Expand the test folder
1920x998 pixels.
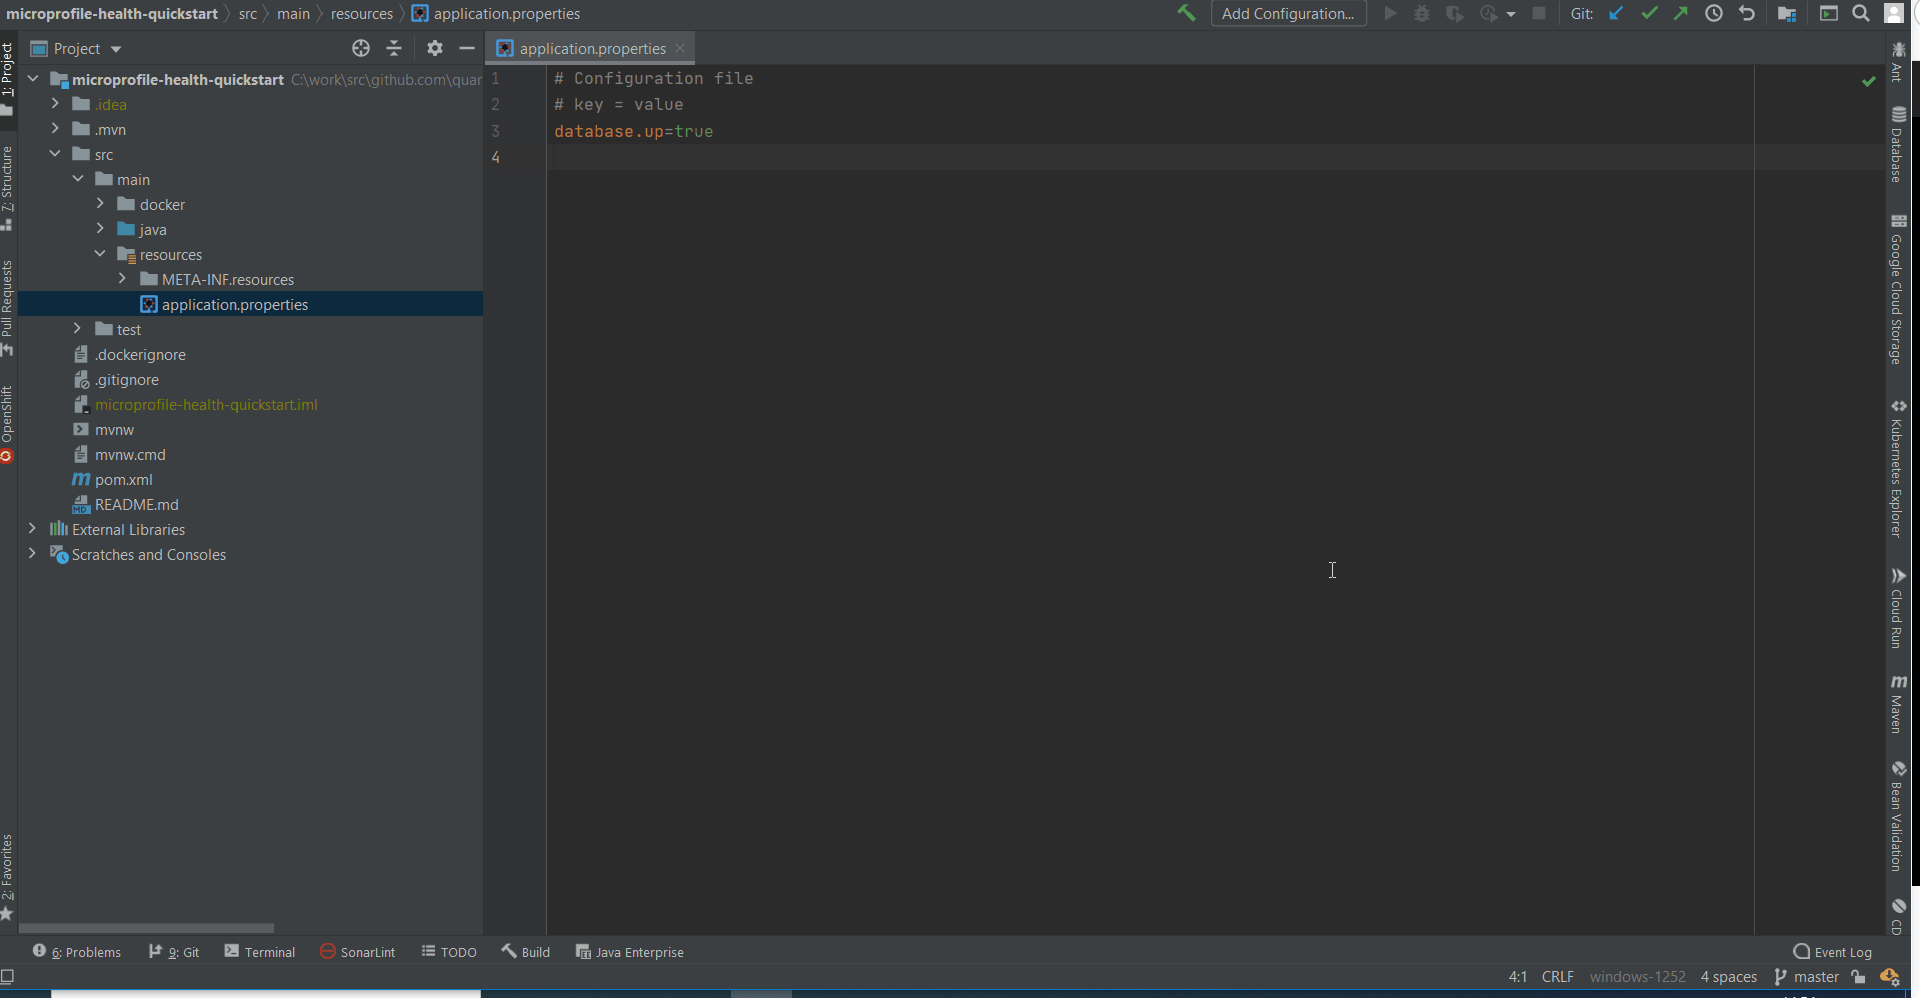(78, 328)
